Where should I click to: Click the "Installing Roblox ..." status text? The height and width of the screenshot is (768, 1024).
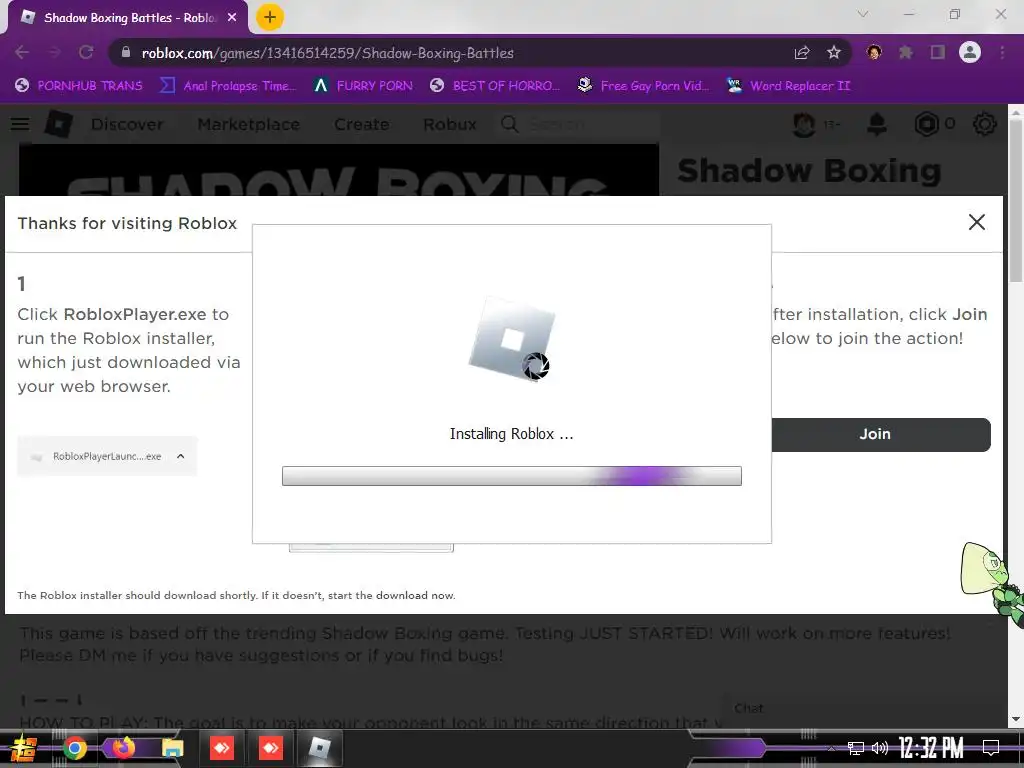511,434
